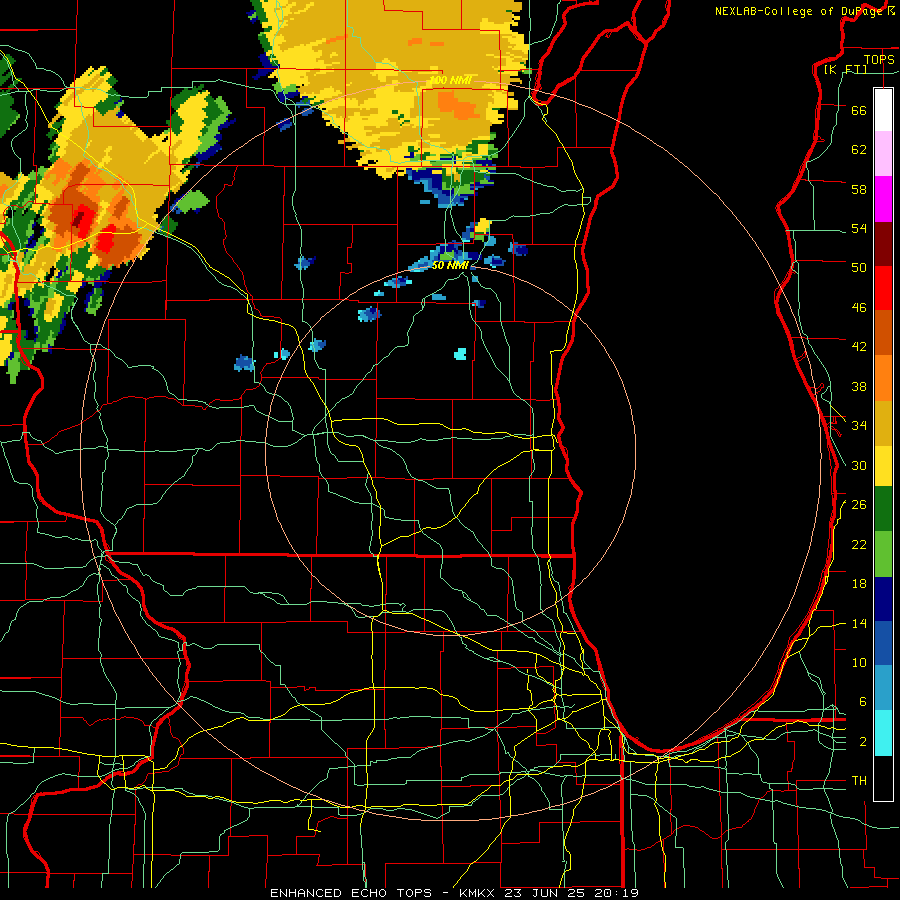Click the legend label 30

859,465
